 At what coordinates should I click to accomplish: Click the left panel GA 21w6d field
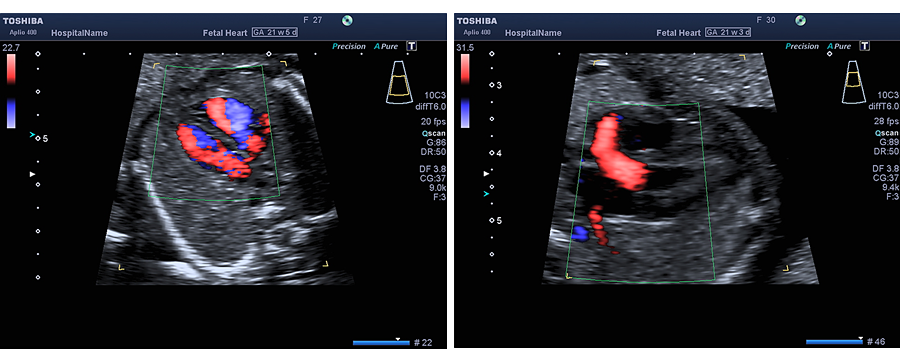(275, 33)
